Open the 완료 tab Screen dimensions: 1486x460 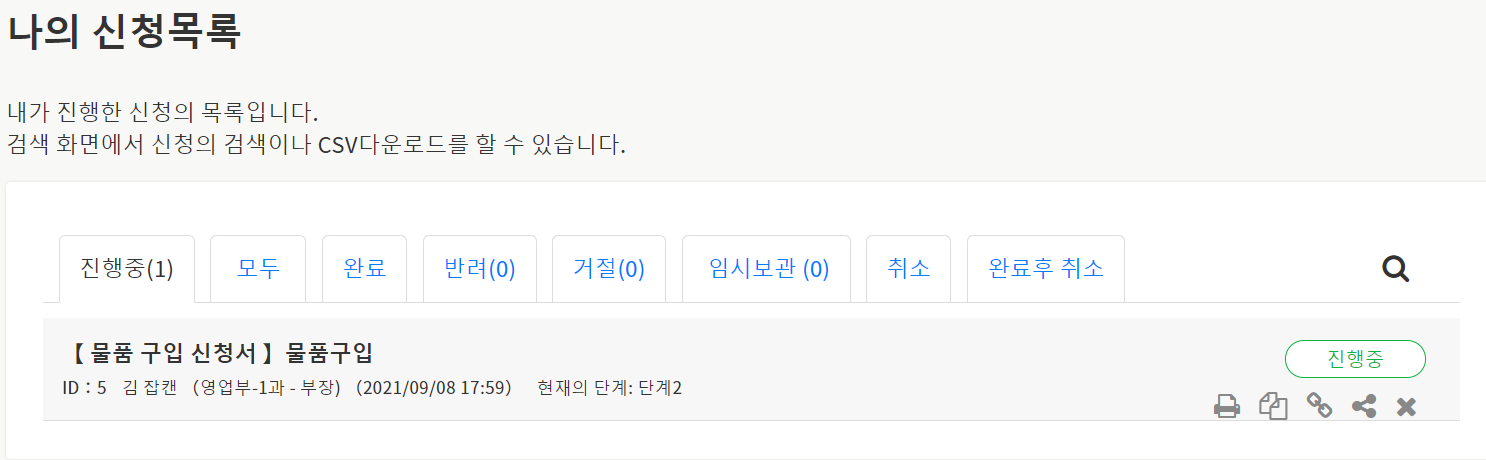point(364,269)
